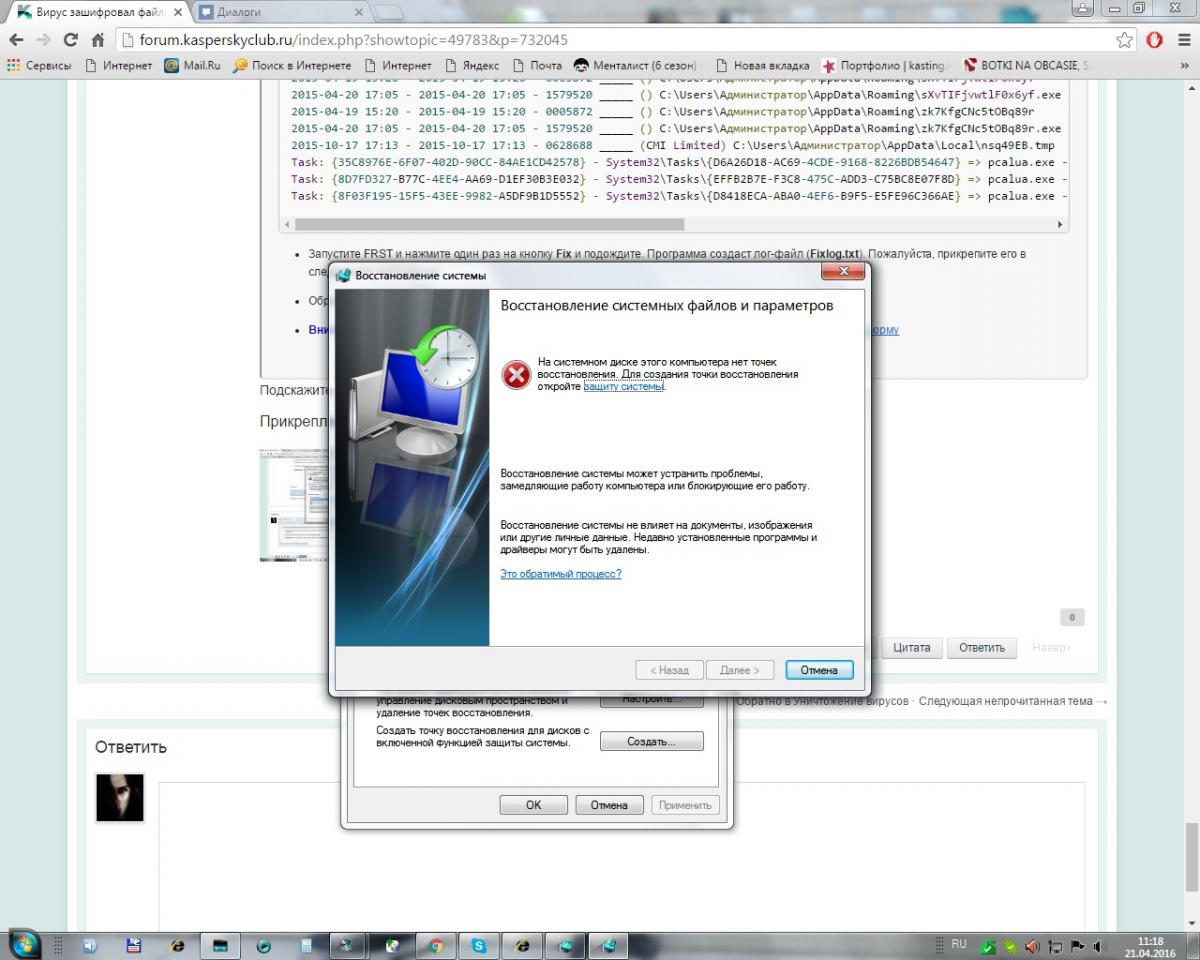This screenshot has width=1200, height=960.
Task: Click the Google Chrome taskbar icon
Action: click(x=436, y=944)
